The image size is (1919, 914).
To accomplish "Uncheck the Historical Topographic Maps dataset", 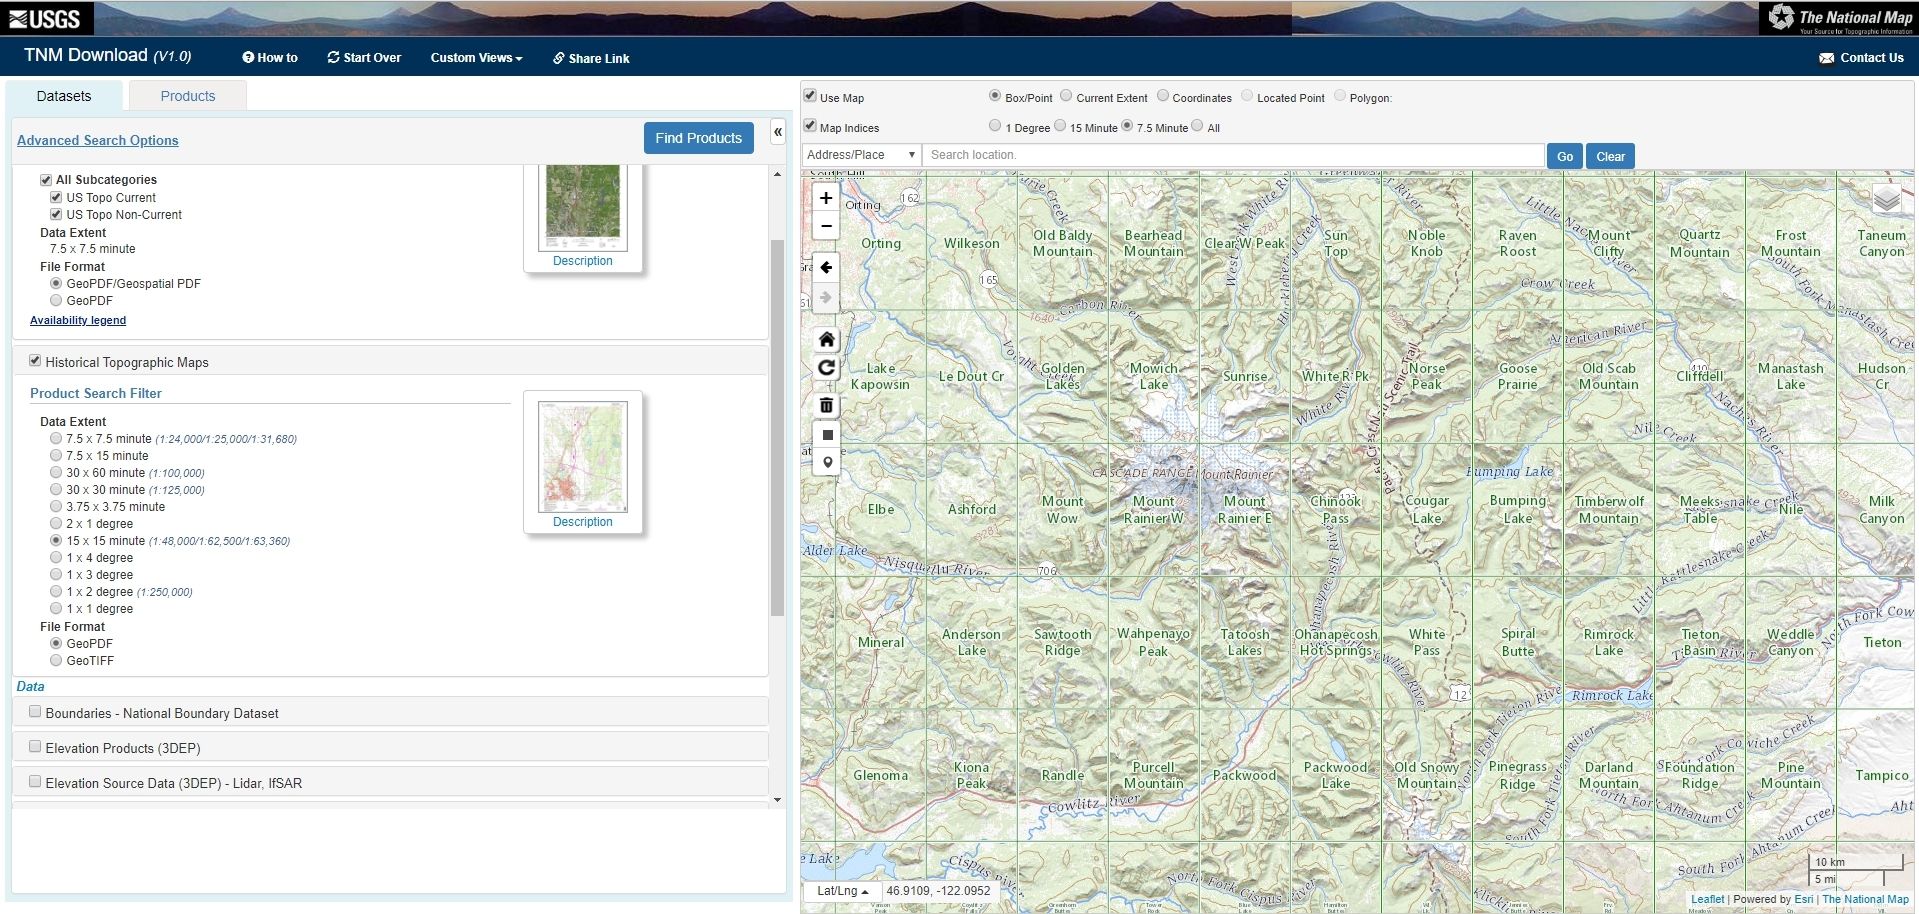I will pos(35,359).
